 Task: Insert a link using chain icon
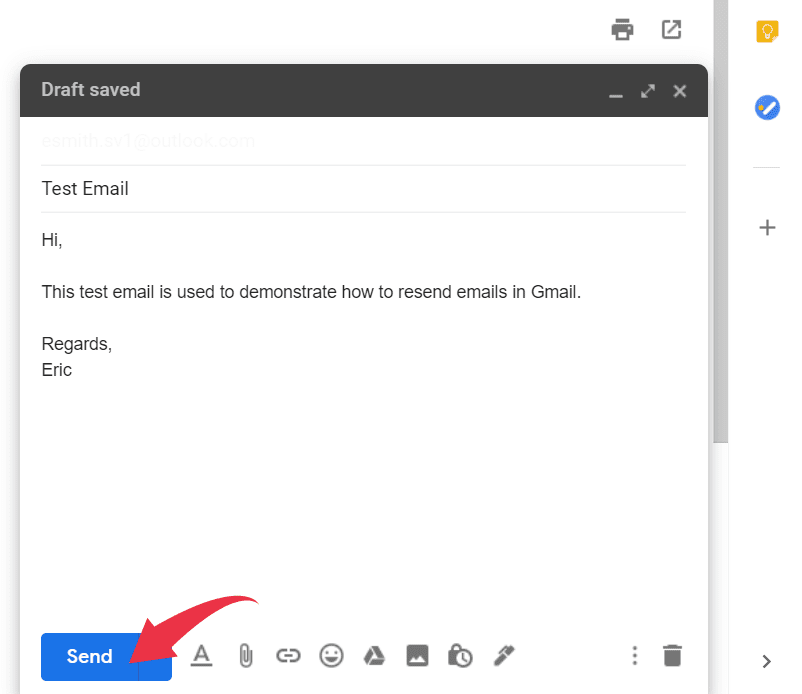pyautogui.click(x=288, y=656)
